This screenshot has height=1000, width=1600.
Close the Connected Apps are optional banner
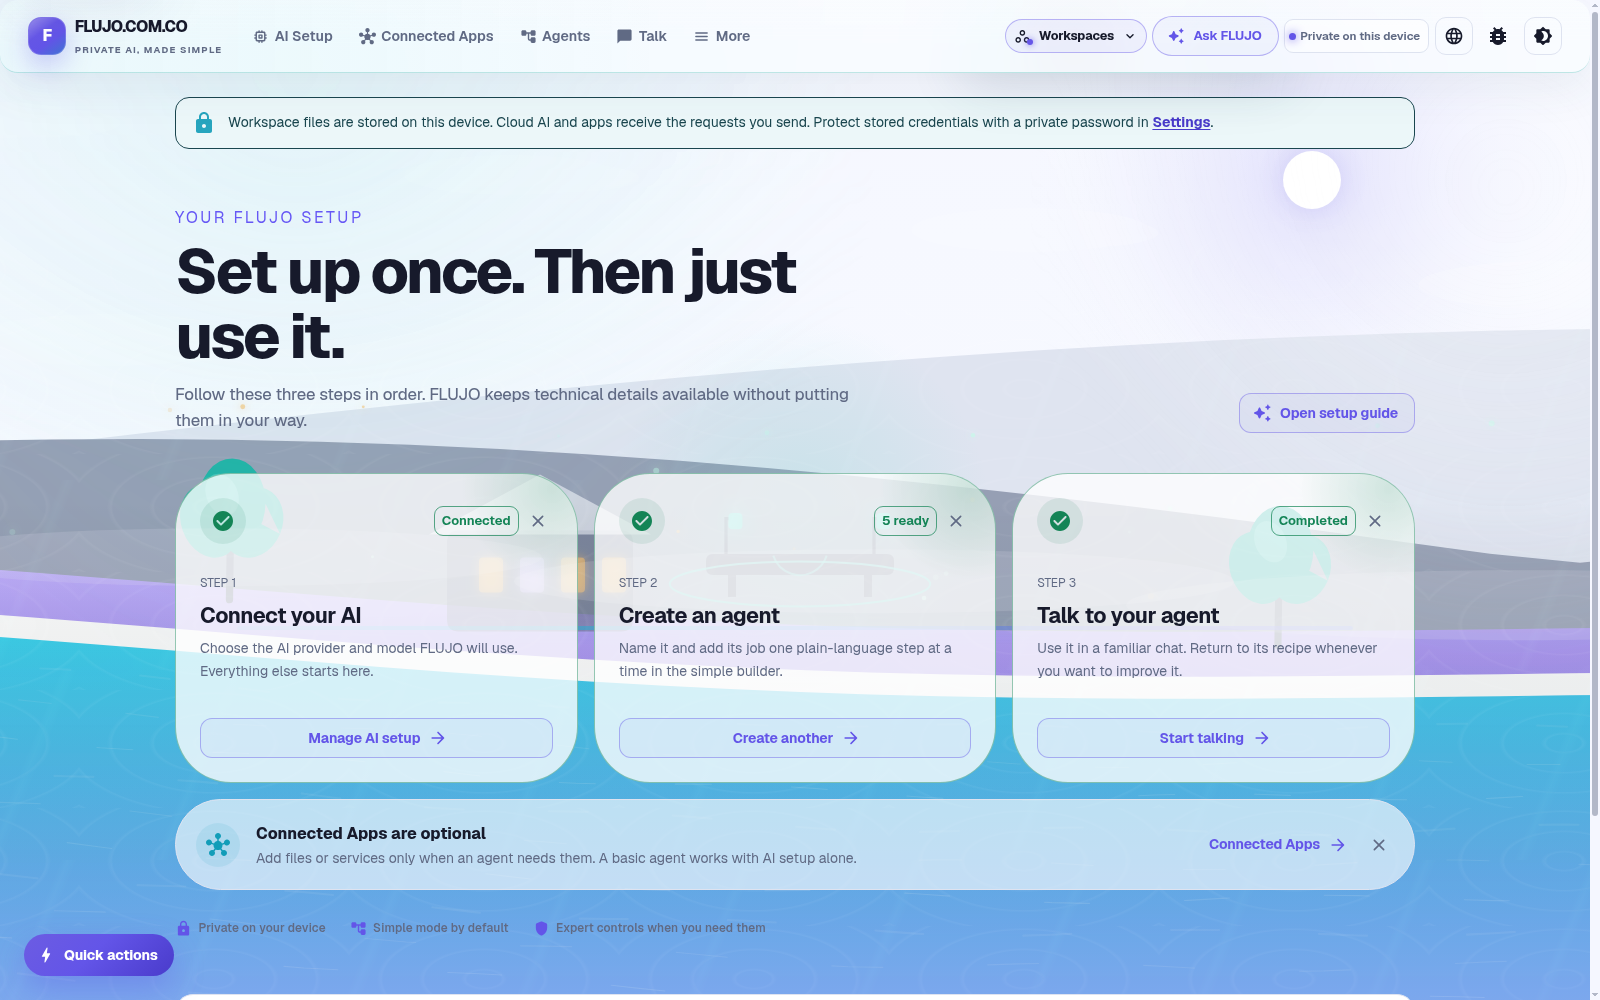click(1379, 845)
